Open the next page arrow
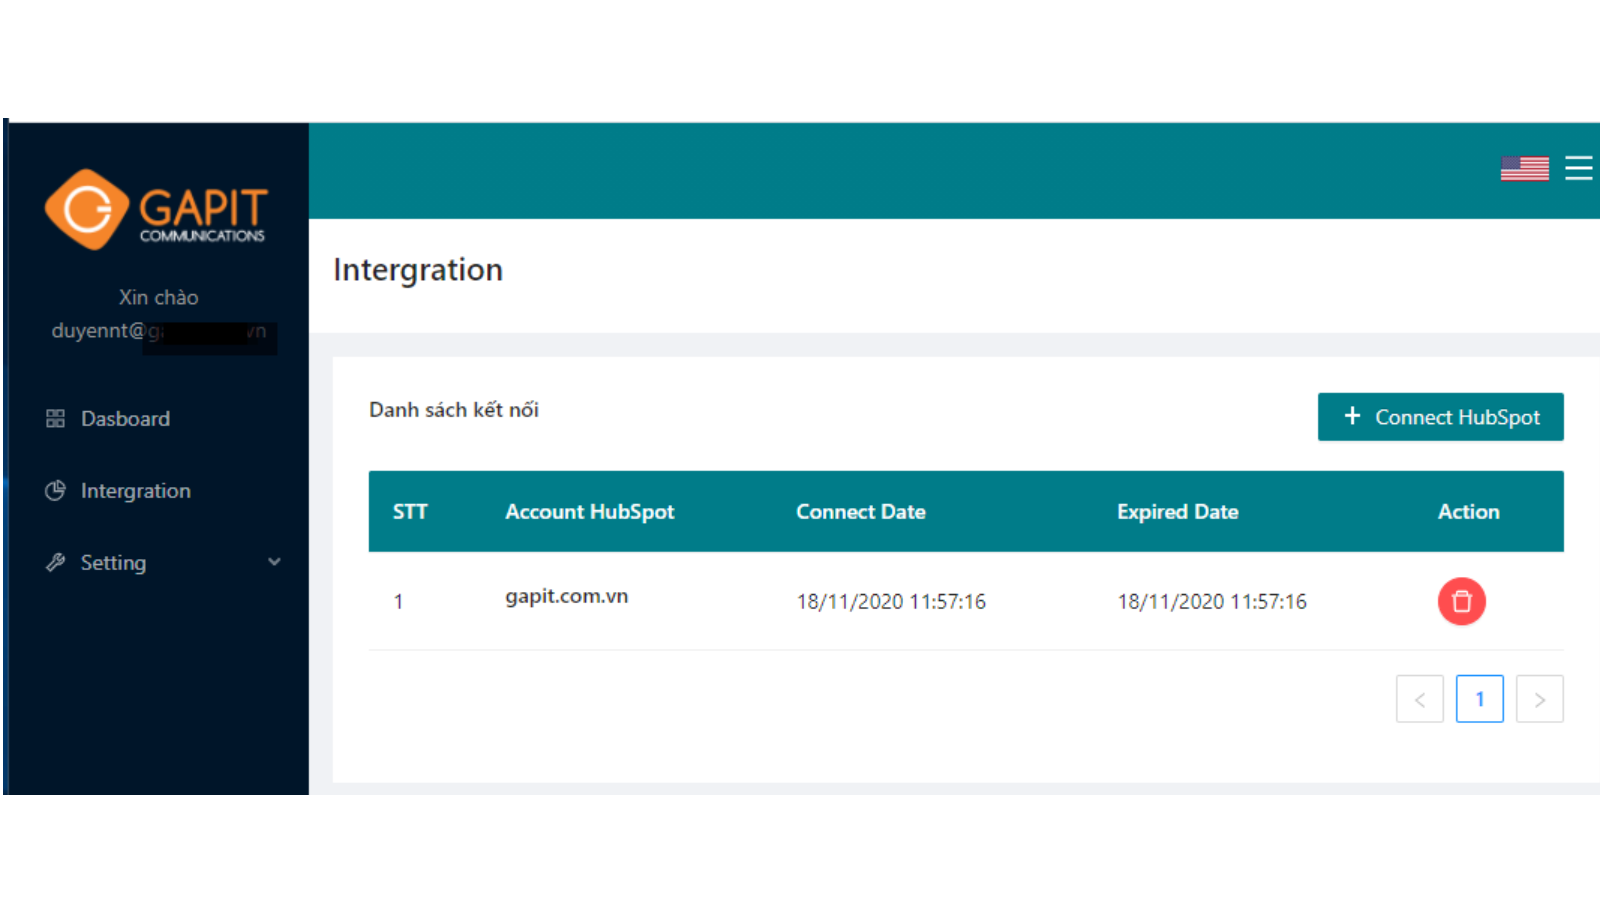Screen dimensions: 1600x900 [1539, 698]
